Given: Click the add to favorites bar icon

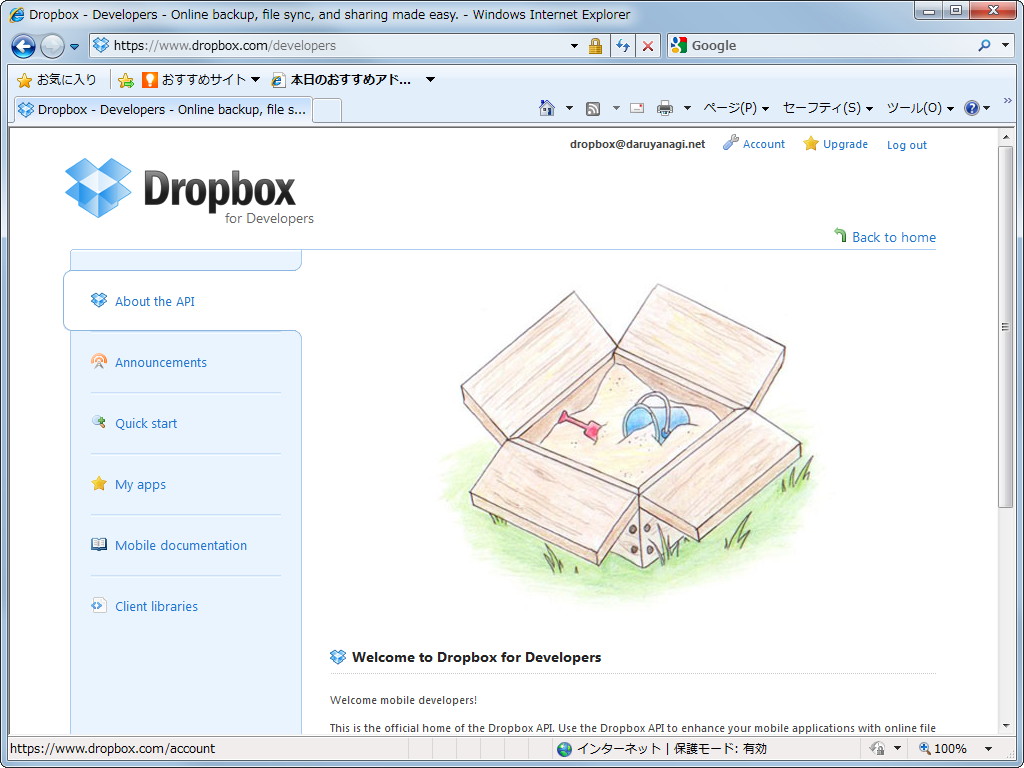Looking at the screenshot, I should coord(125,80).
